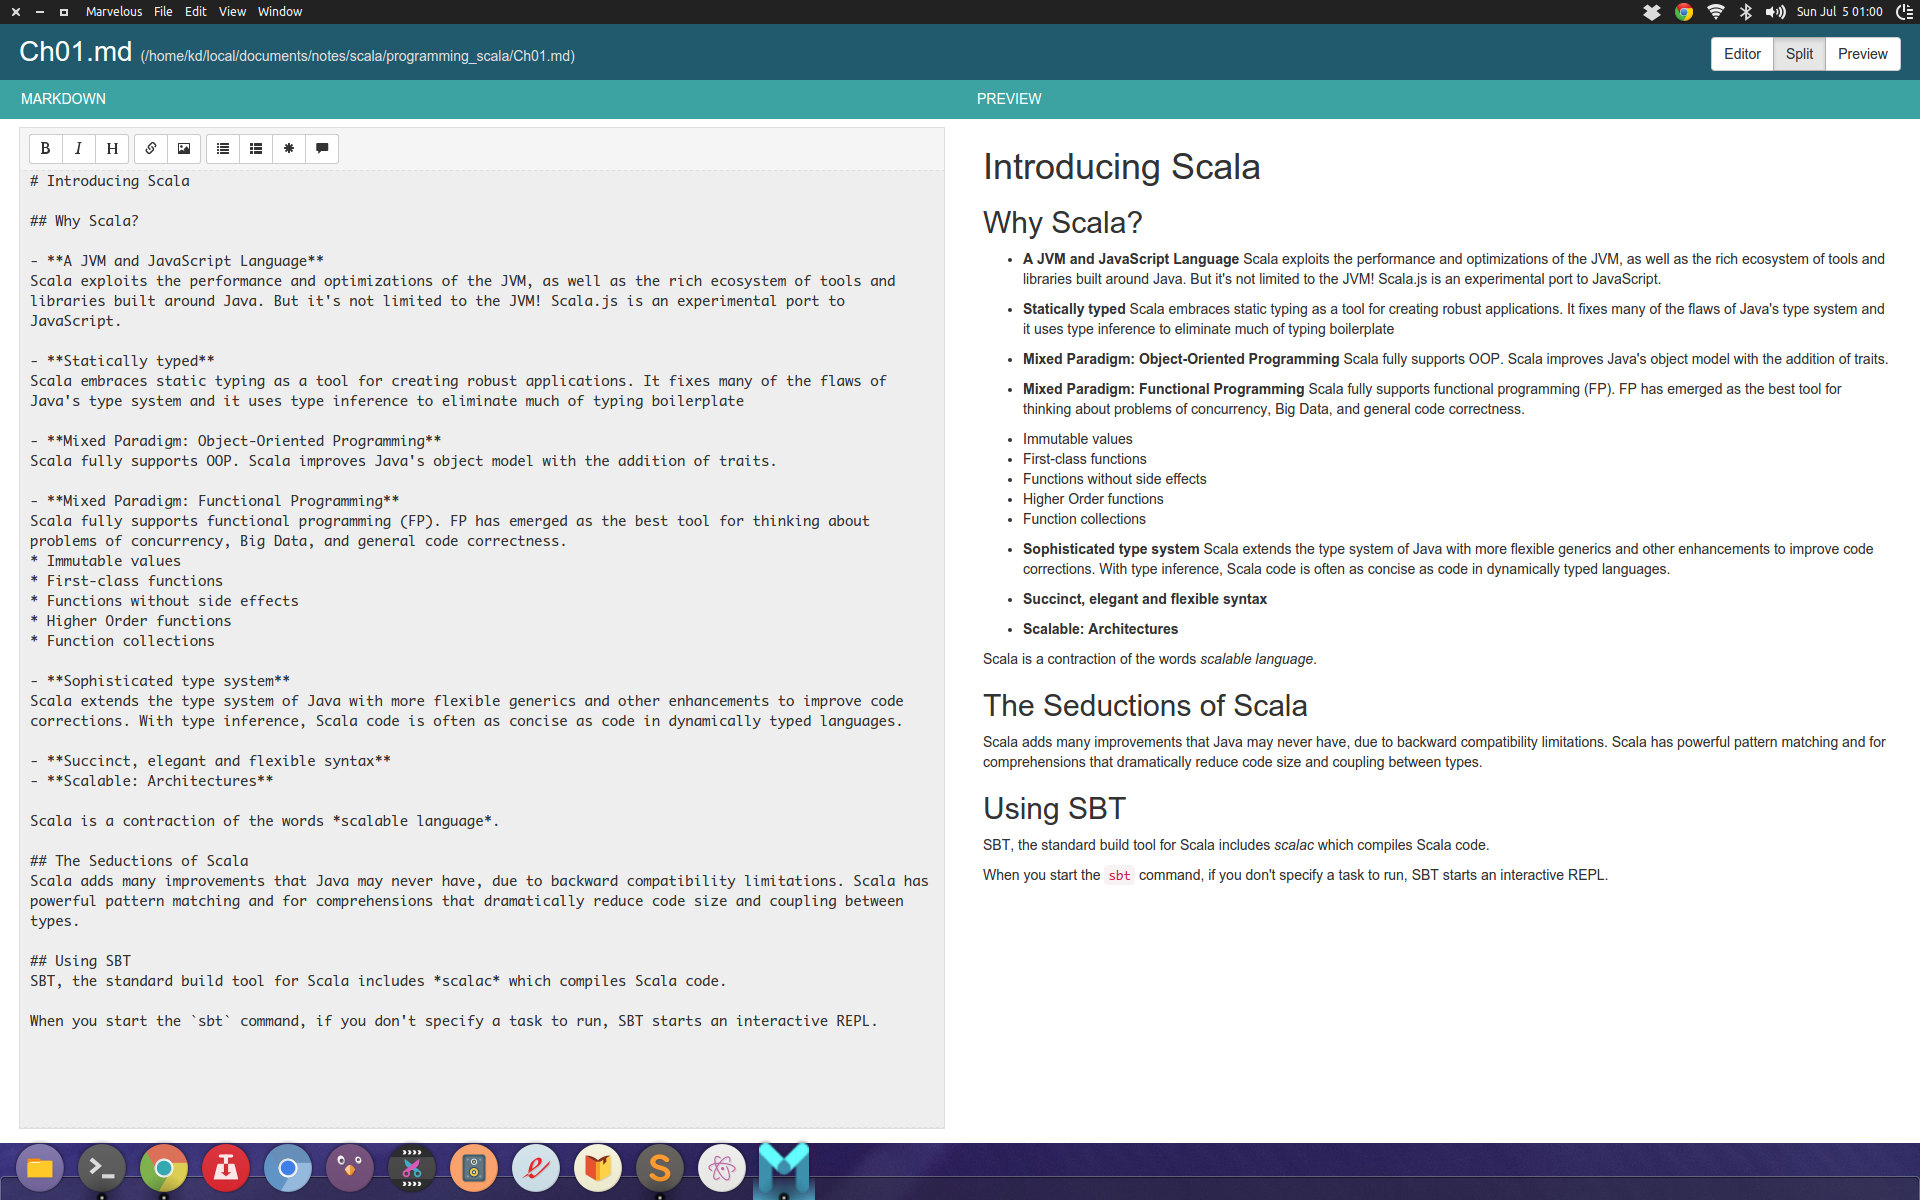This screenshot has height=1200, width=1920.
Task: Create list with first list icon
Action: click(x=223, y=149)
